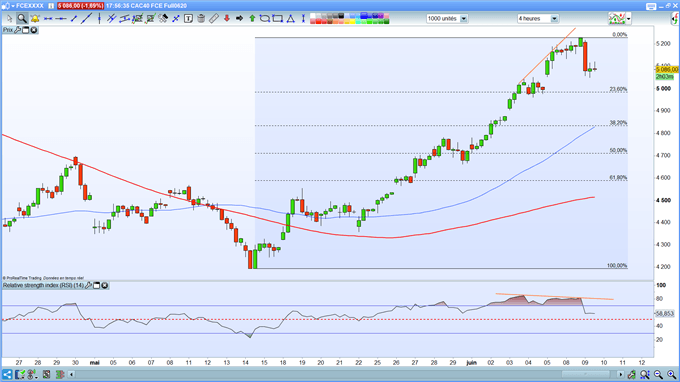
Task: Click the share icon at bottom left
Action: [7, 374]
